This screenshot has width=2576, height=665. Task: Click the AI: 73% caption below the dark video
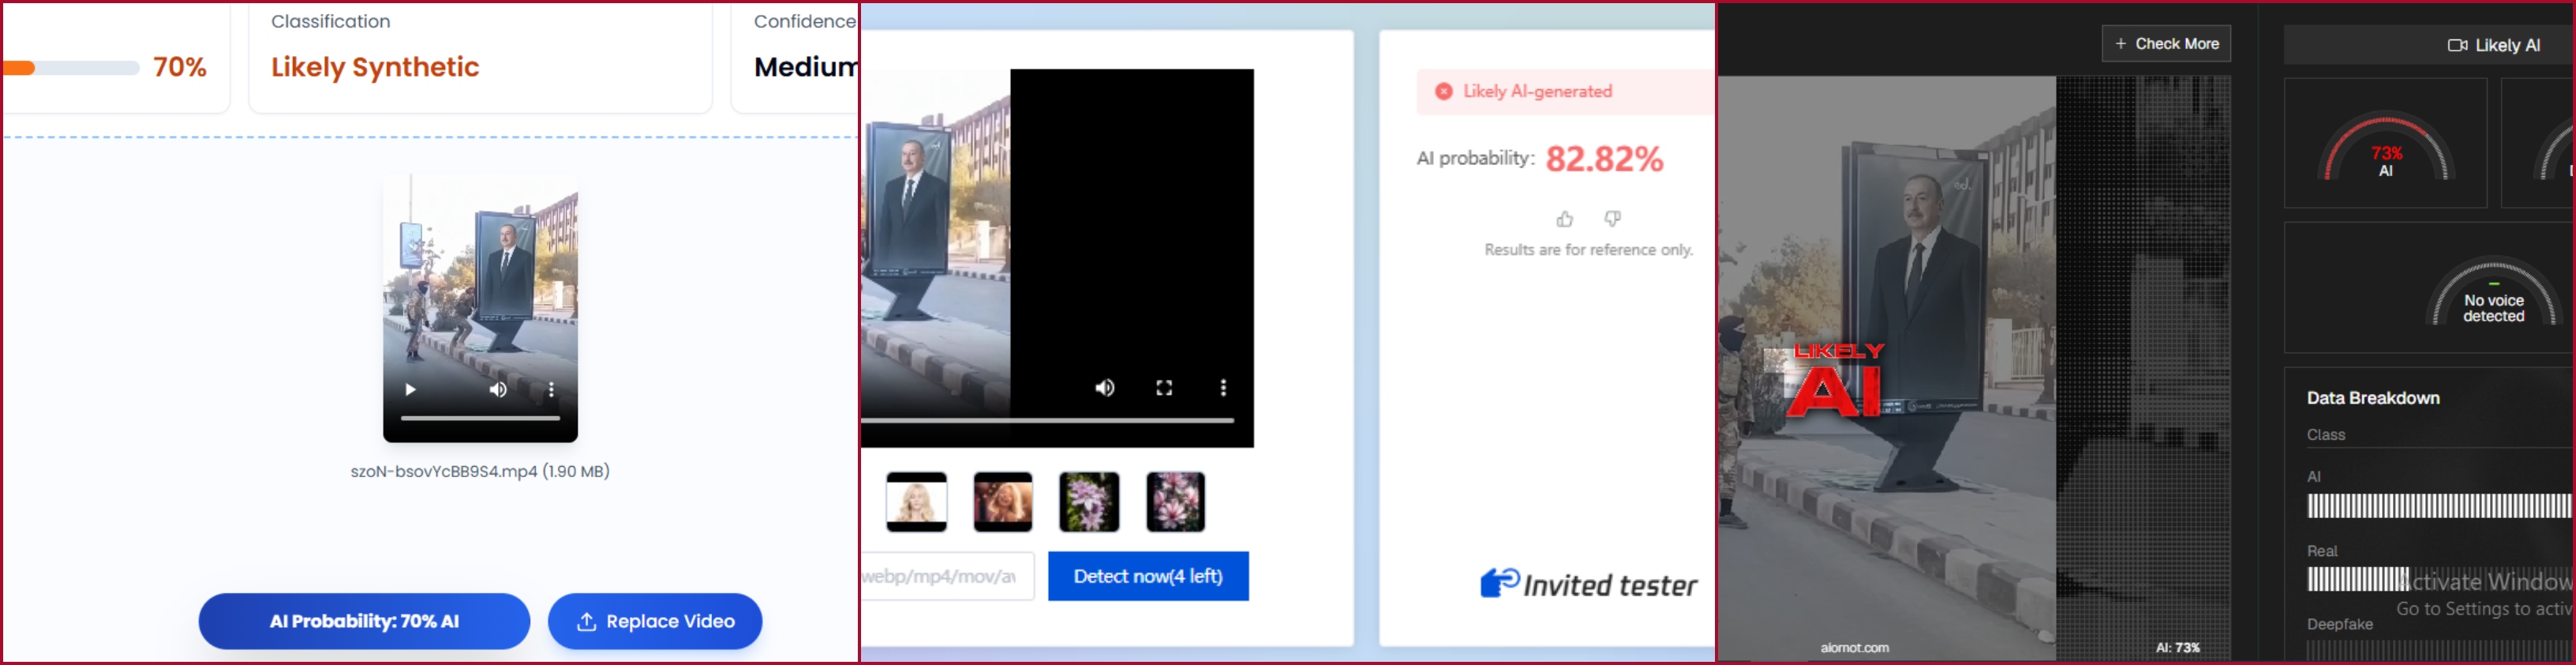(2178, 648)
